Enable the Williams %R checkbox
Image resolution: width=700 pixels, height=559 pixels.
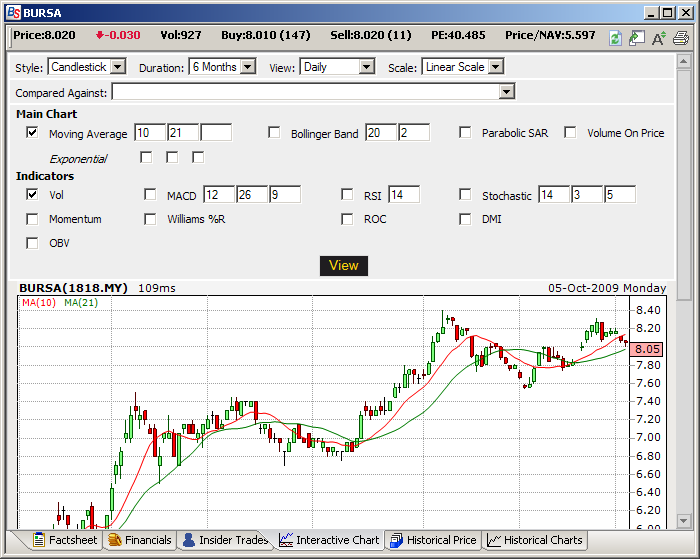click(150, 219)
